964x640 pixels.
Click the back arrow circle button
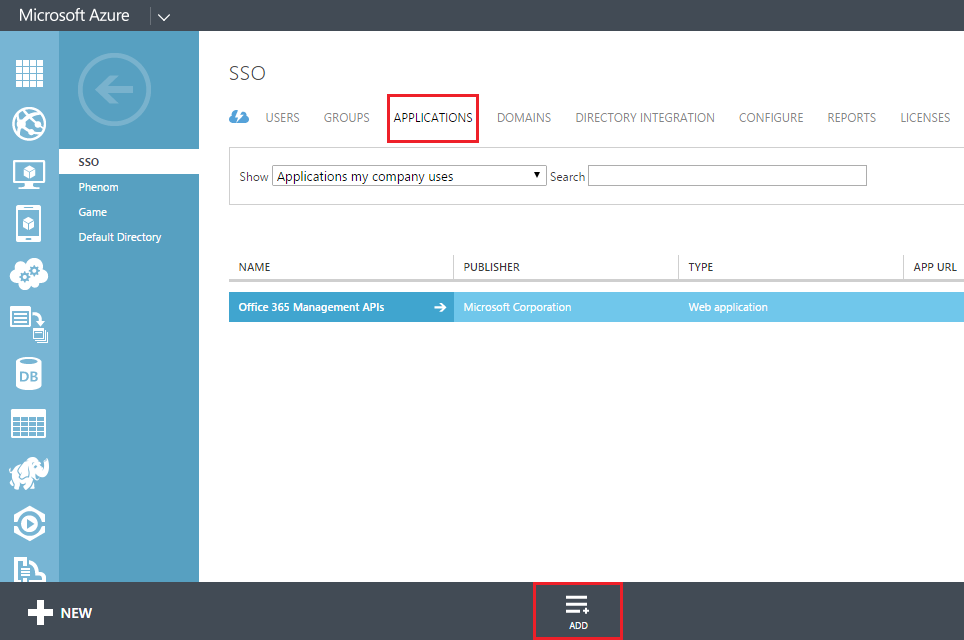(x=114, y=90)
